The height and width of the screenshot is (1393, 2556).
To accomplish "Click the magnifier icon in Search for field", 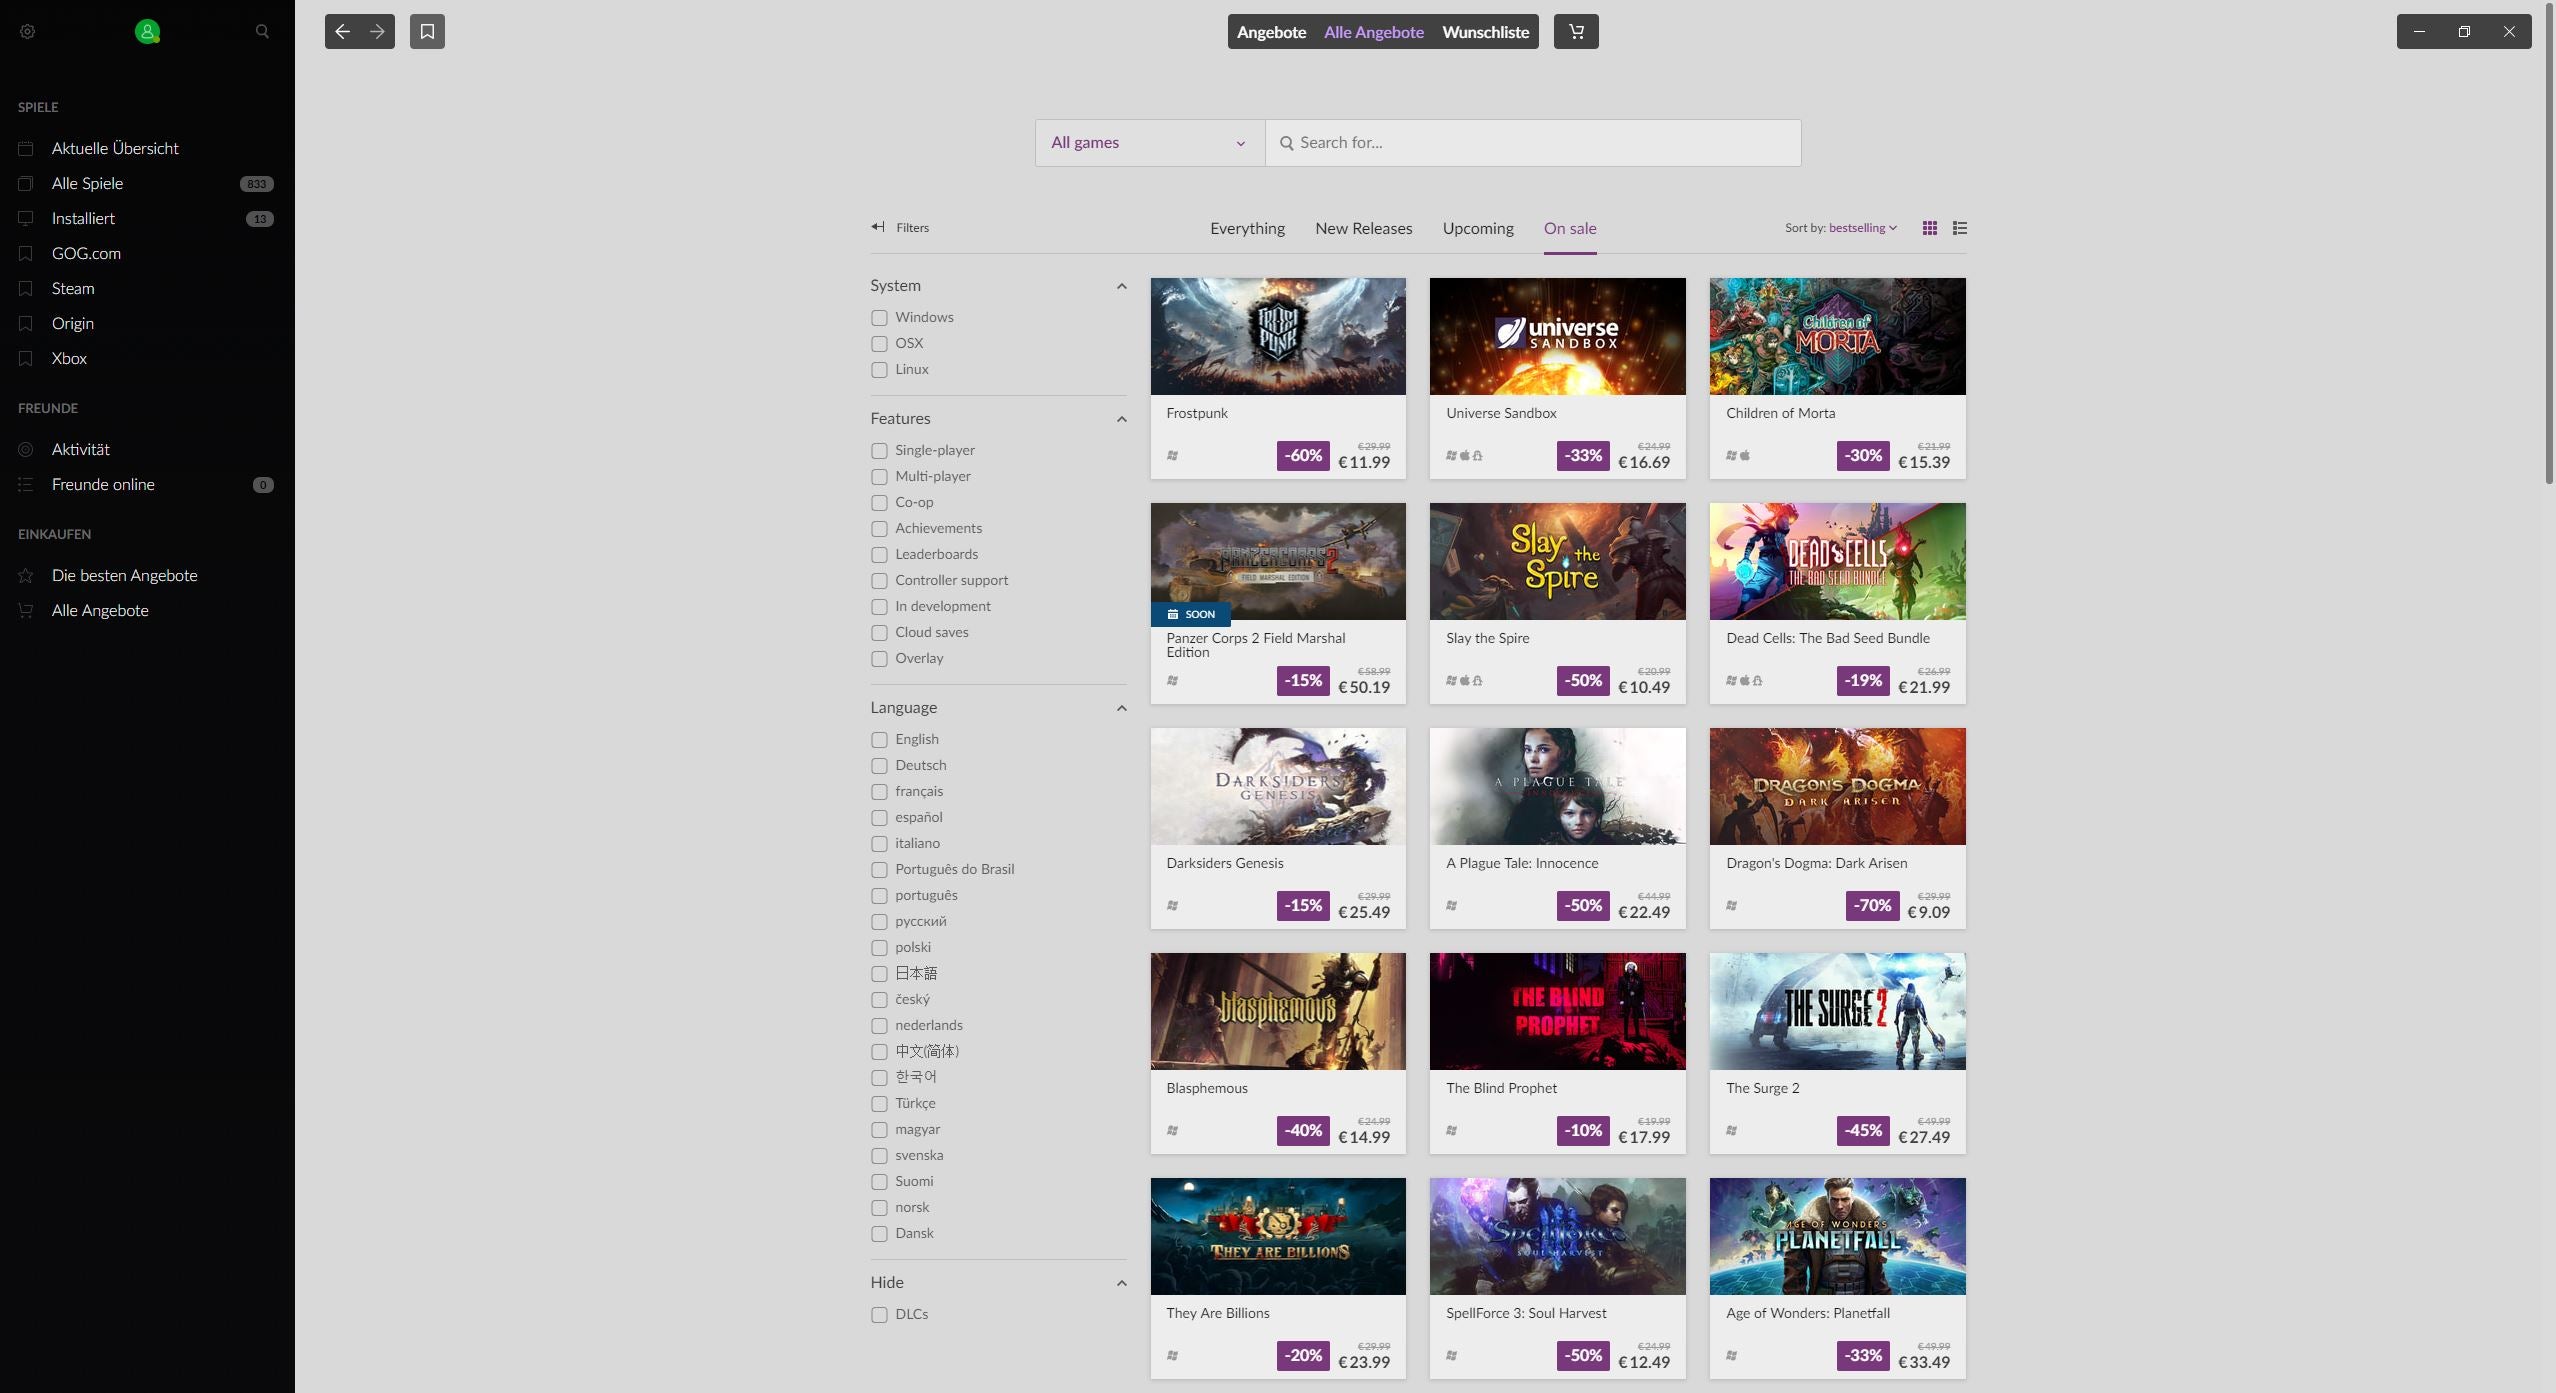I will (x=1287, y=143).
